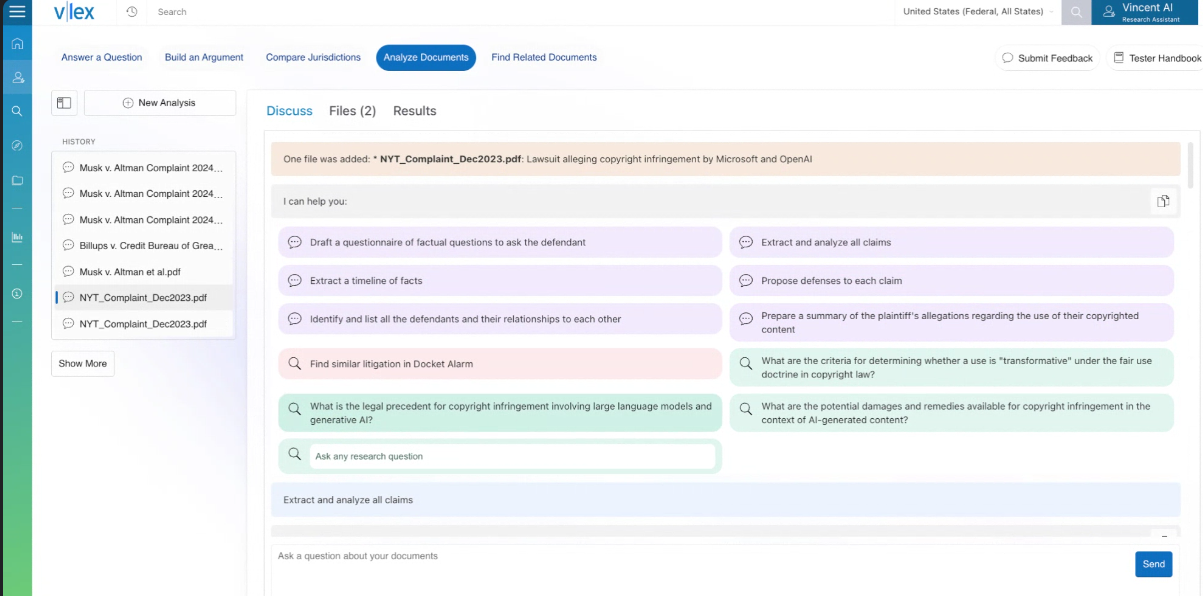Click the chat icon for Billups history entry
Screen dimensions: 1203x596
point(68,245)
